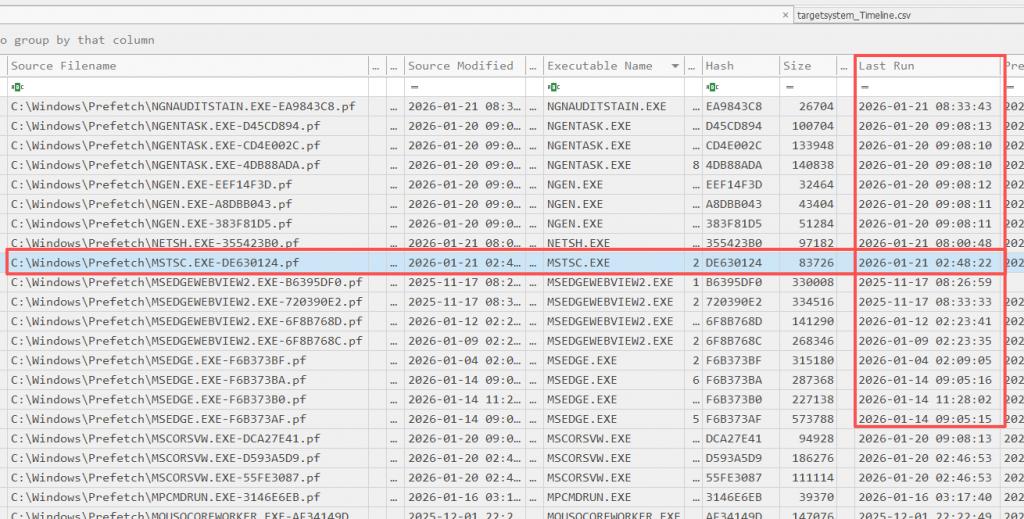1024x519 pixels.
Task: Click the Size column equals filter icon
Action: click(x=788, y=87)
